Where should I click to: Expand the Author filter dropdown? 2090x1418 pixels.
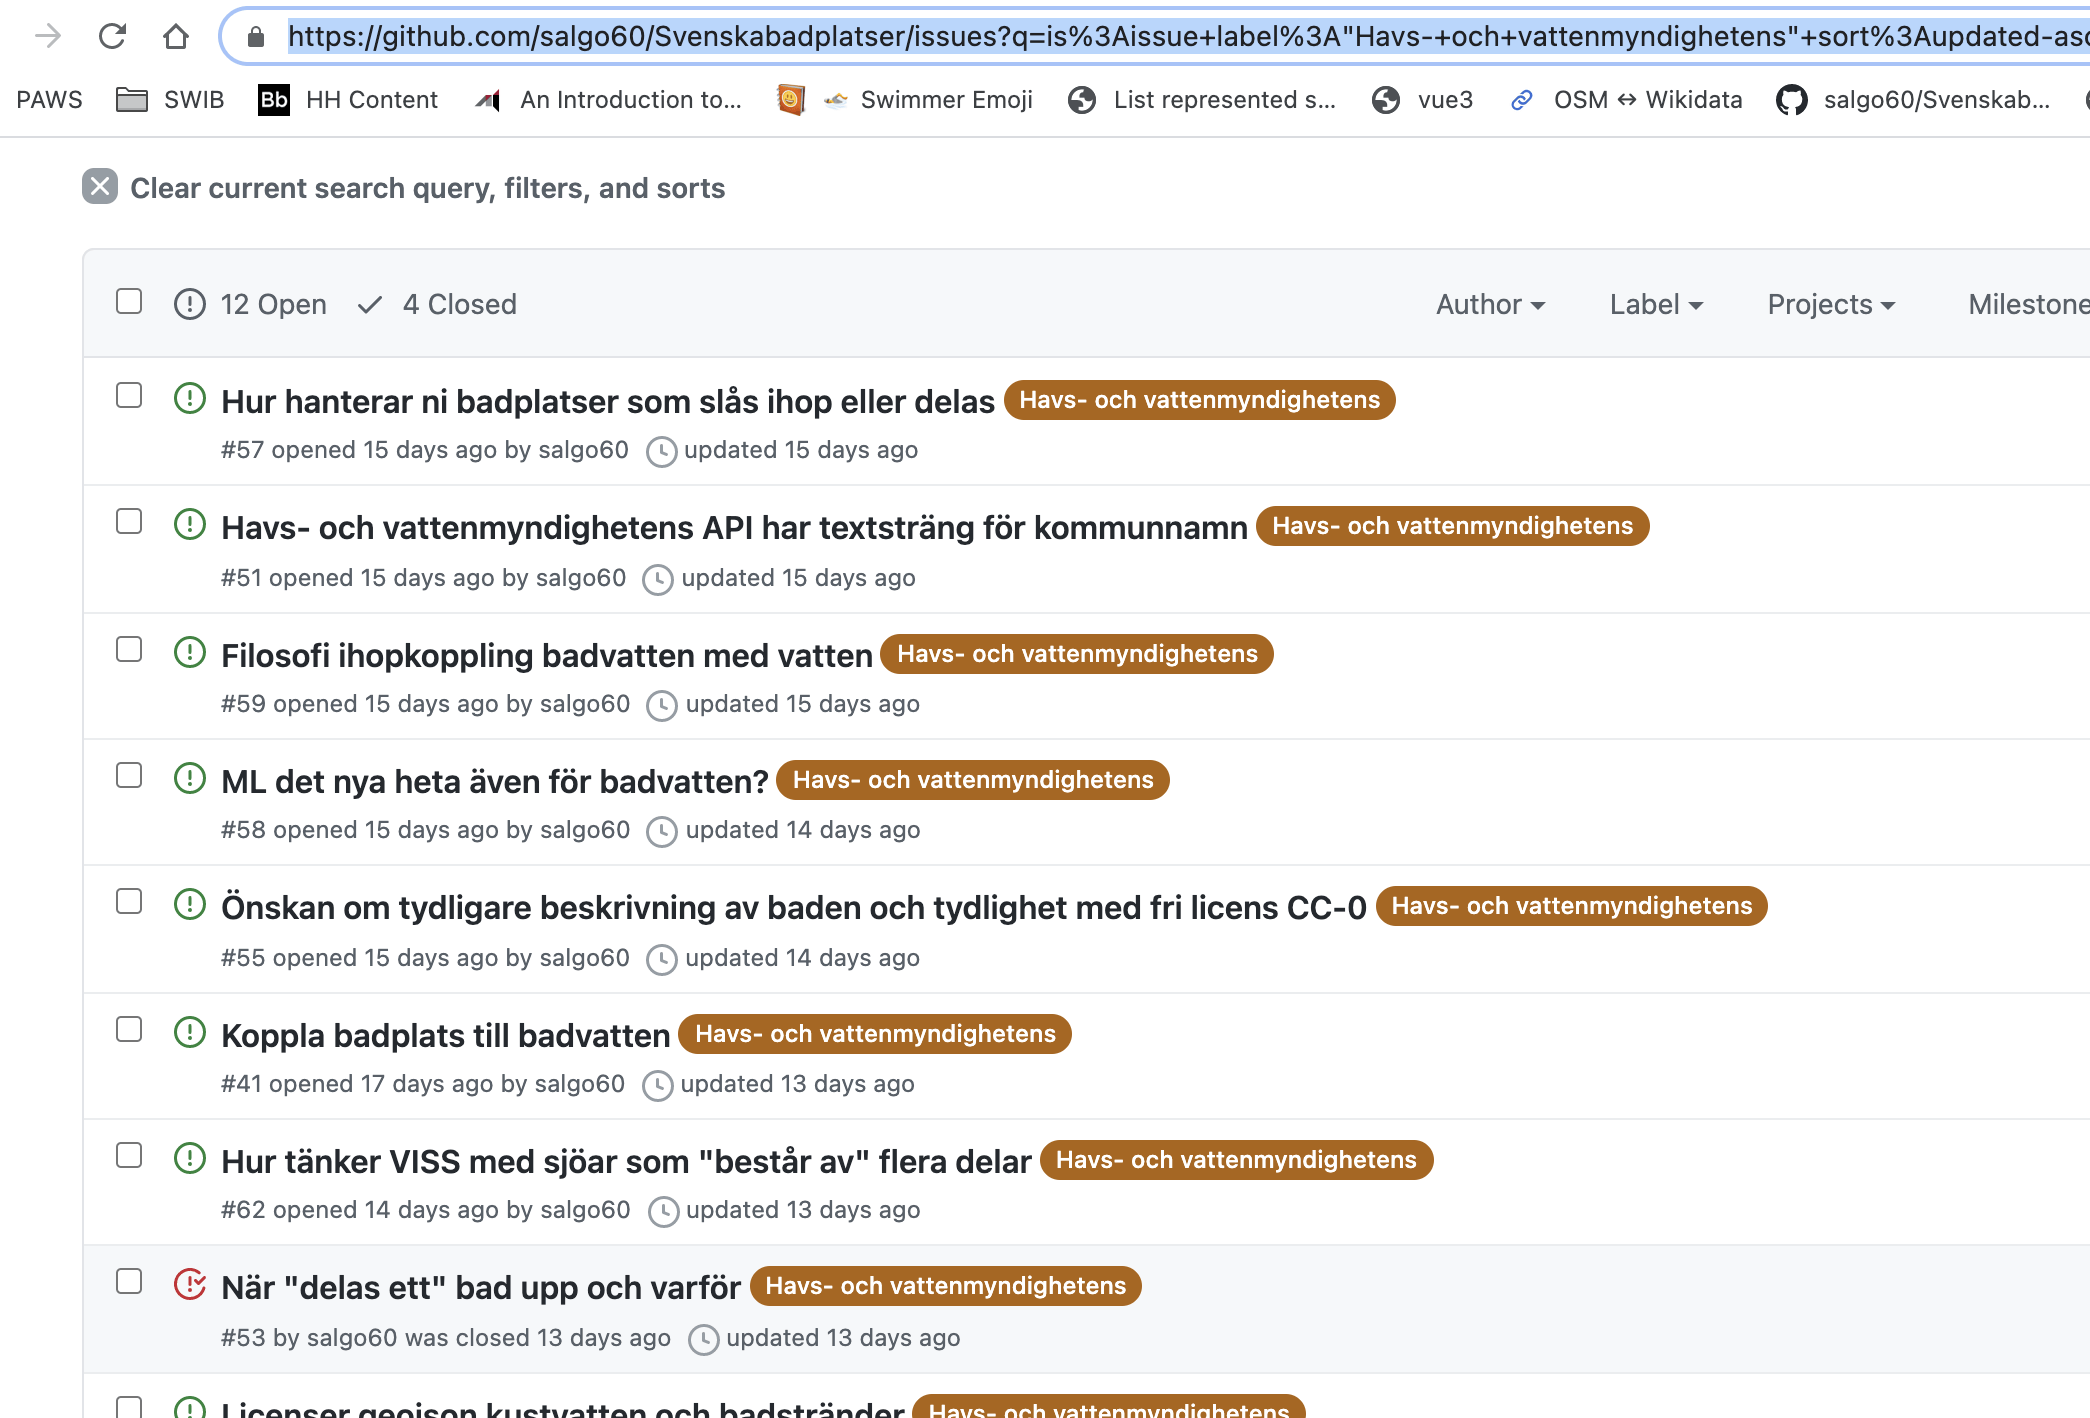click(x=1490, y=305)
